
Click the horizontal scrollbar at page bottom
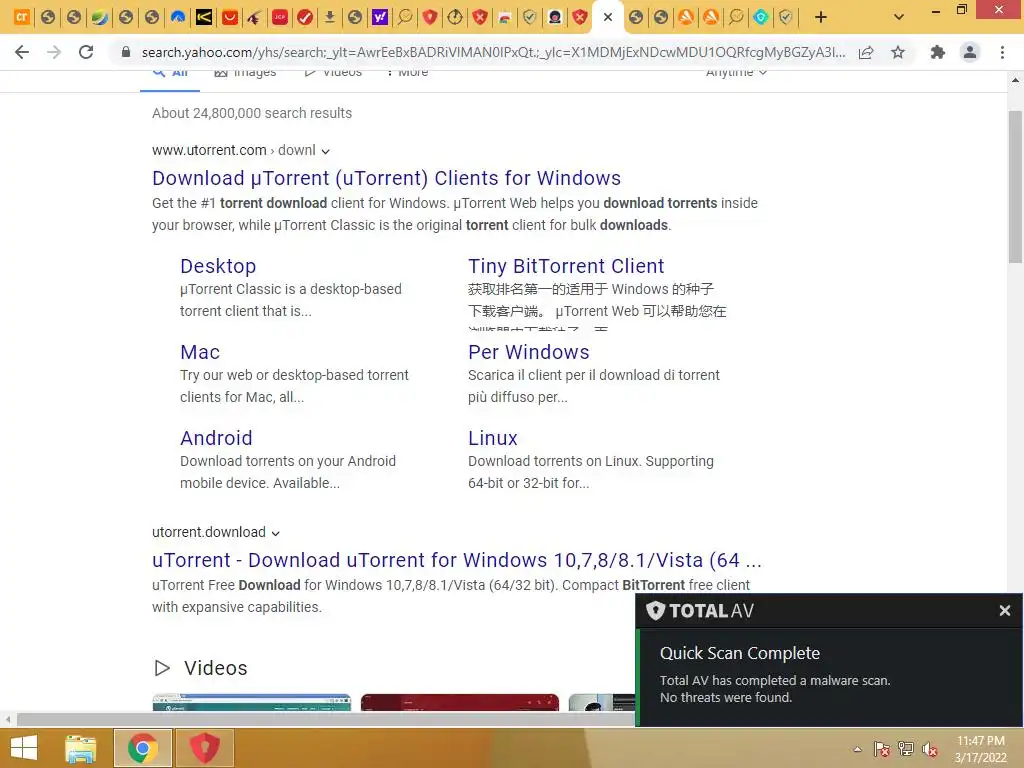(325, 719)
